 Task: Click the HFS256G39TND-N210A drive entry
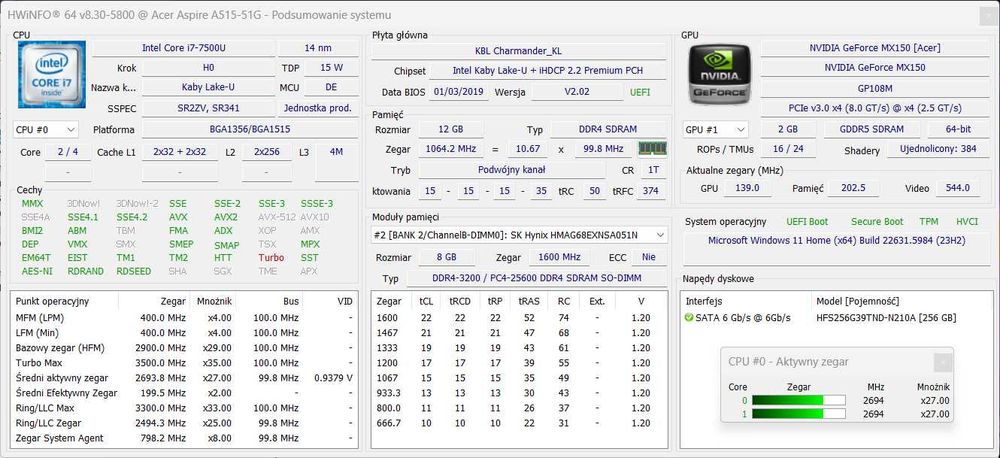tap(886, 318)
